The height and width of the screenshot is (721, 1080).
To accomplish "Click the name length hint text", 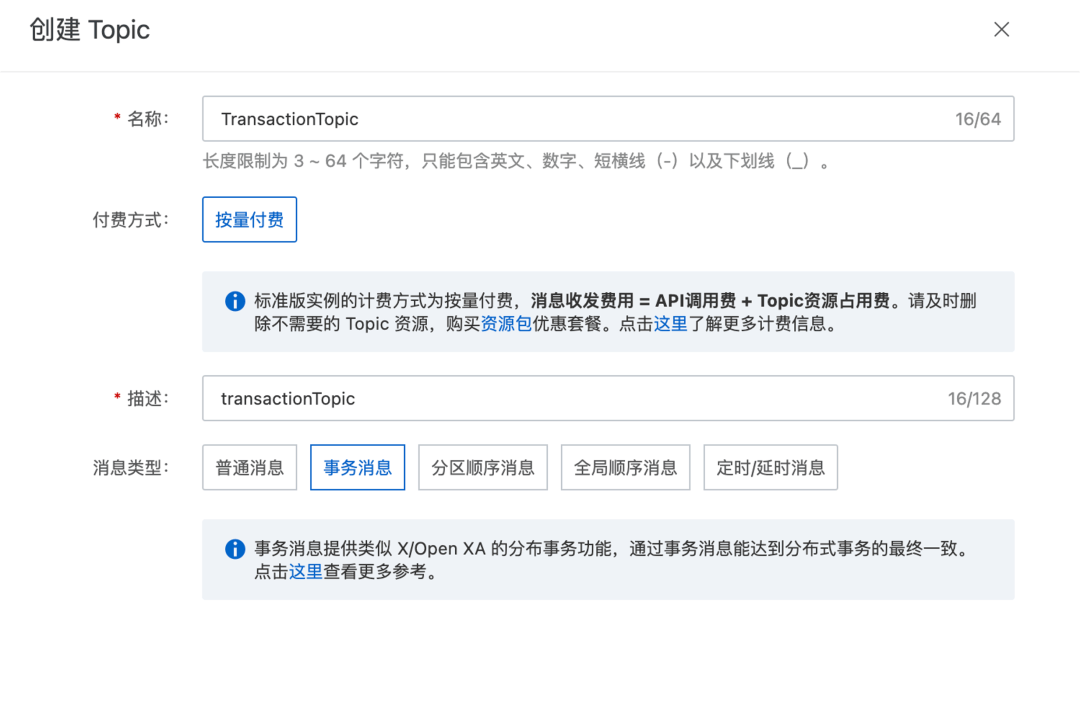I will [x=517, y=161].
